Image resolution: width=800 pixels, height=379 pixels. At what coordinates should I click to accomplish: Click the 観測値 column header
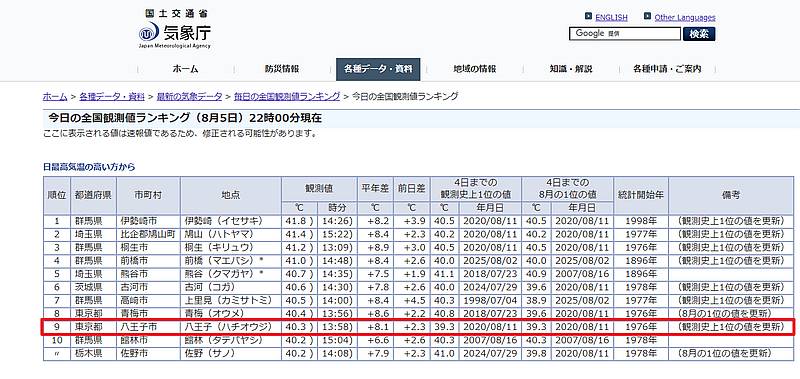click(x=319, y=189)
